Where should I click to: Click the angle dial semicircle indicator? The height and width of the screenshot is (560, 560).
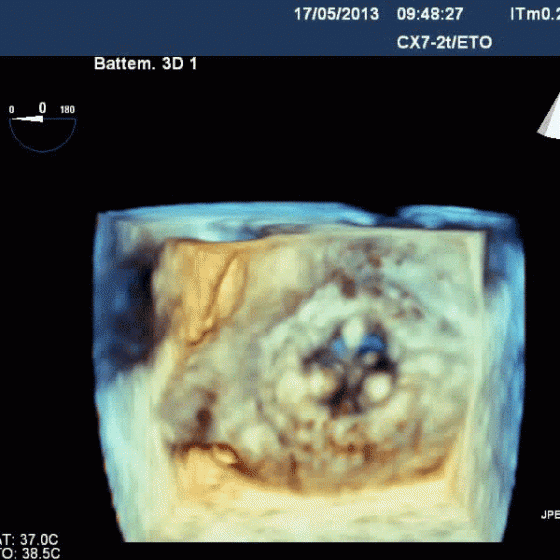pos(42,135)
